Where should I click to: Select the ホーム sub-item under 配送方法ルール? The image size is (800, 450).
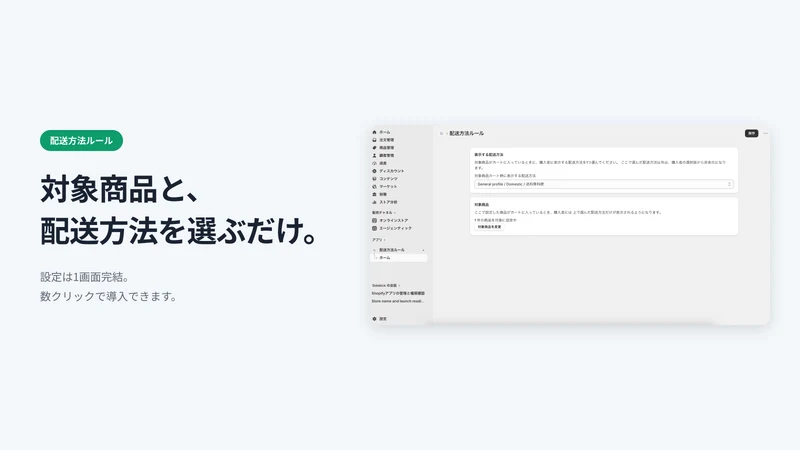pyautogui.click(x=398, y=258)
